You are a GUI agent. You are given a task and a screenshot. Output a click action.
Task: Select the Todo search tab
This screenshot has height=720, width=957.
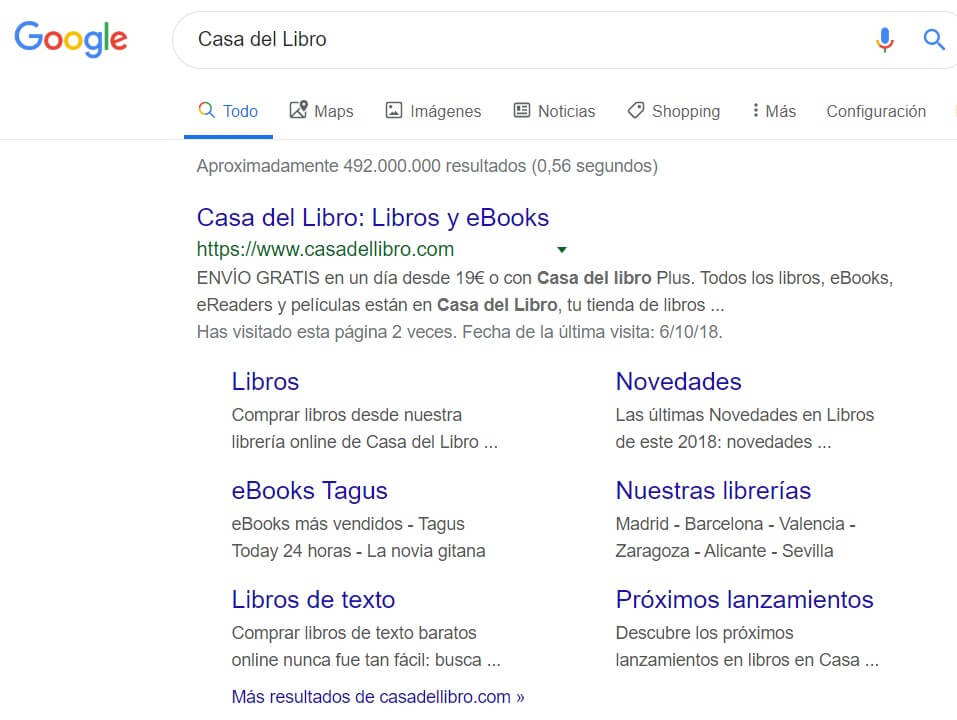228,111
